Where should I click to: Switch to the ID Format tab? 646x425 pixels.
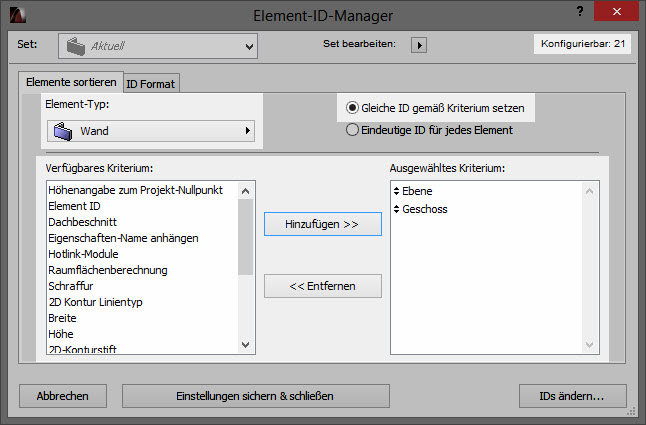(150, 84)
